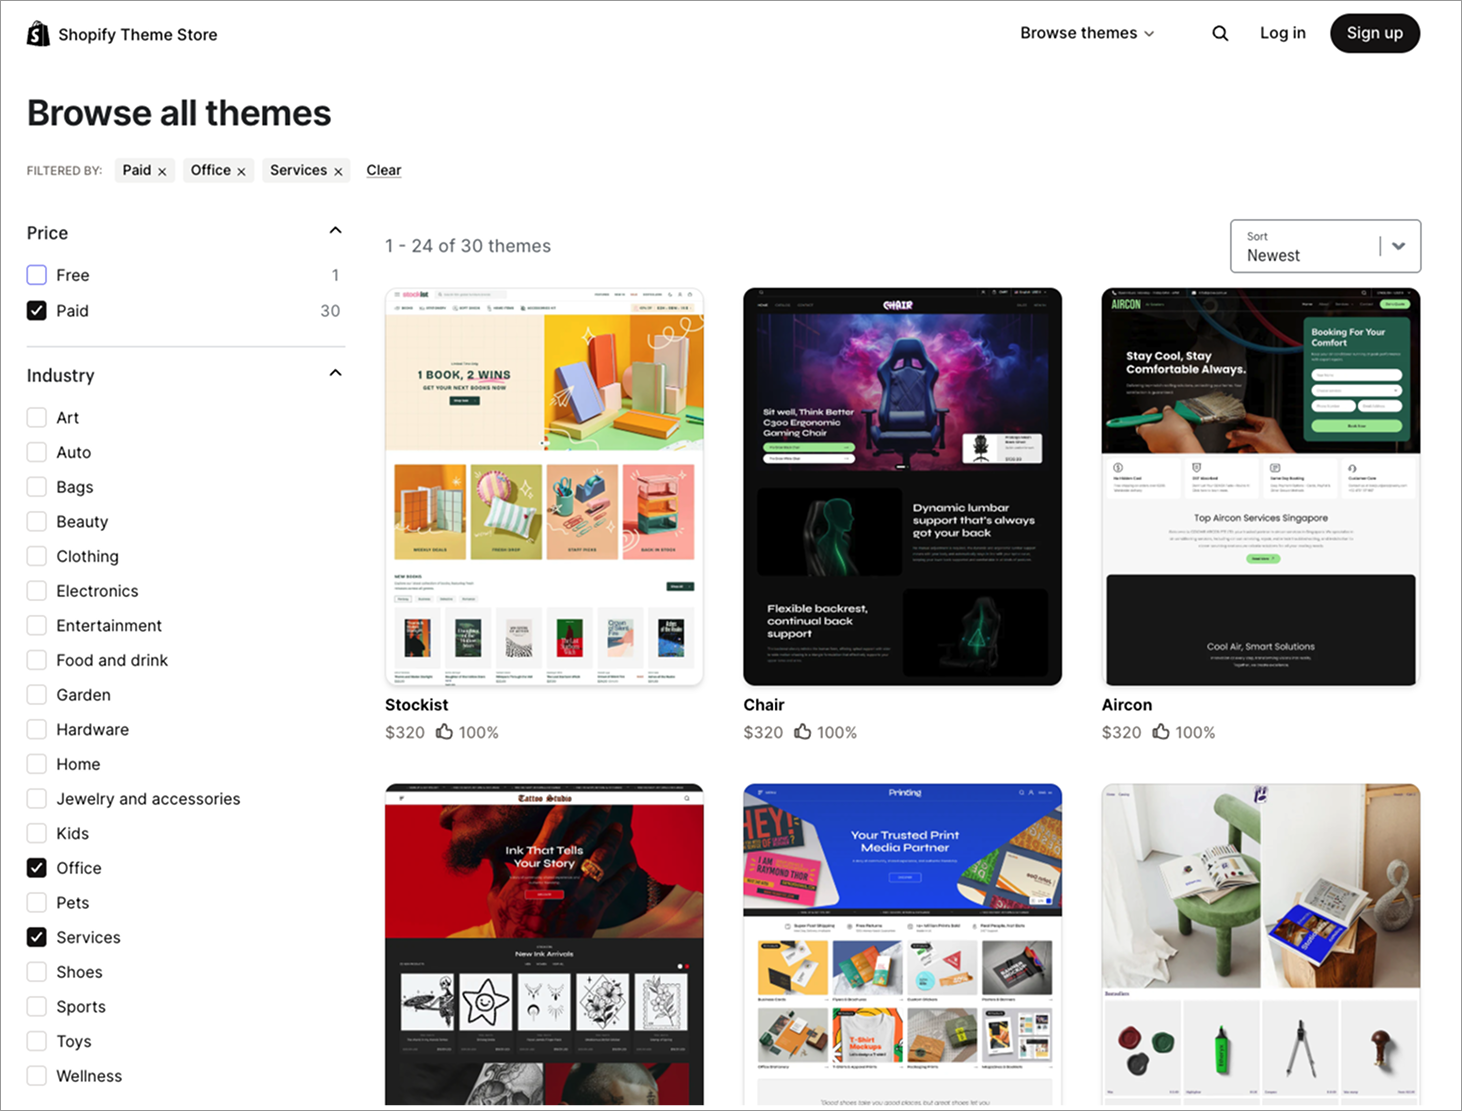This screenshot has height=1111, width=1462.
Task: Remove the Paid filter tag
Action: pyautogui.click(x=162, y=170)
